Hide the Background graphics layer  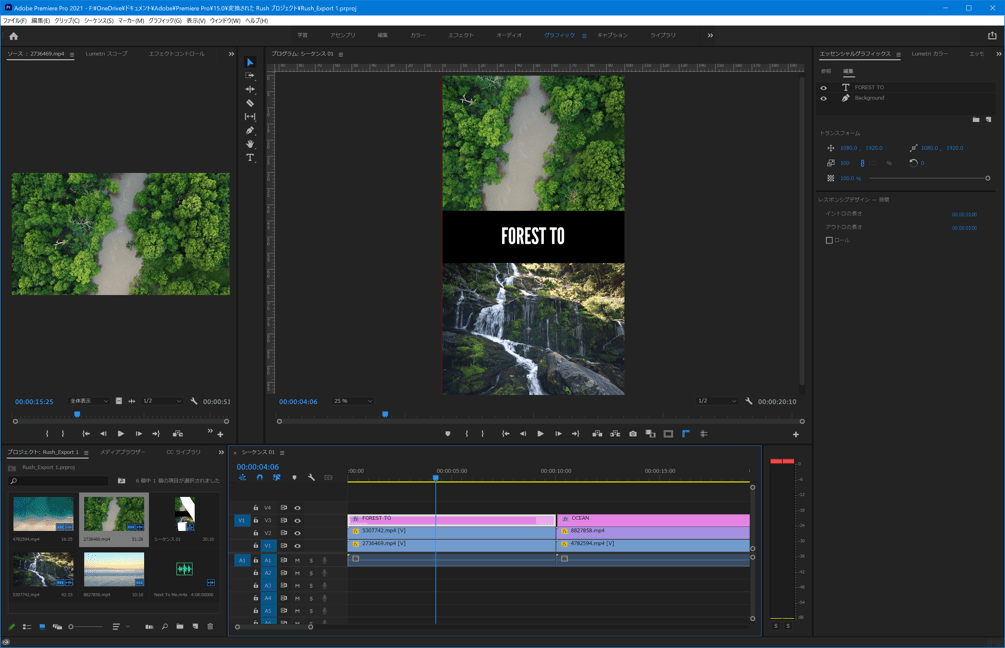824,99
